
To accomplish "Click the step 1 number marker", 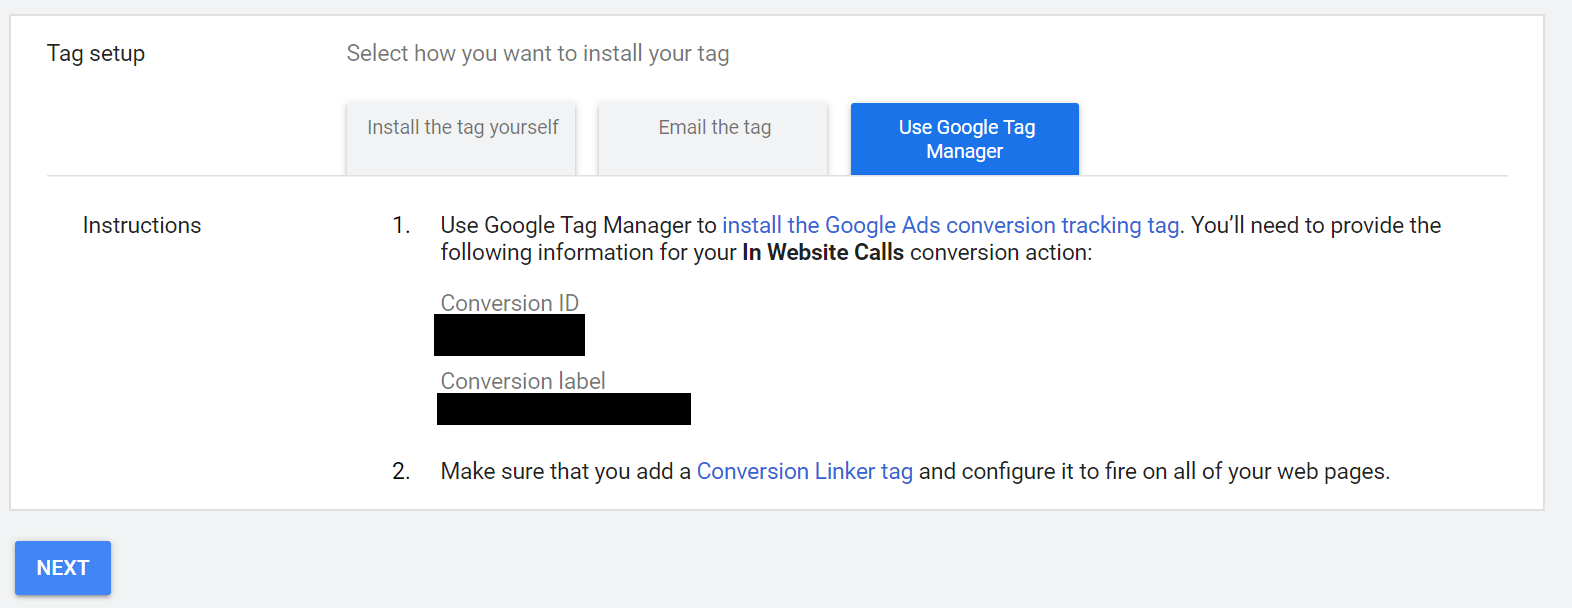I will click(401, 226).
